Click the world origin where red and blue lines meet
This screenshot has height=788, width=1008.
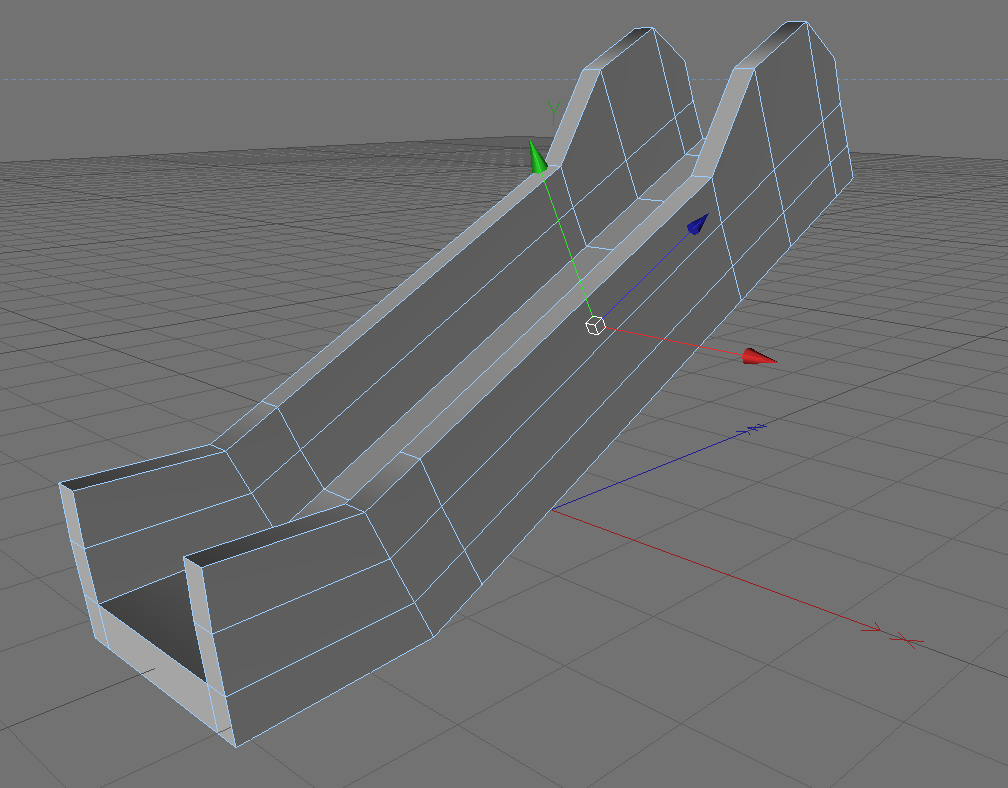click(x=552, y=510)
